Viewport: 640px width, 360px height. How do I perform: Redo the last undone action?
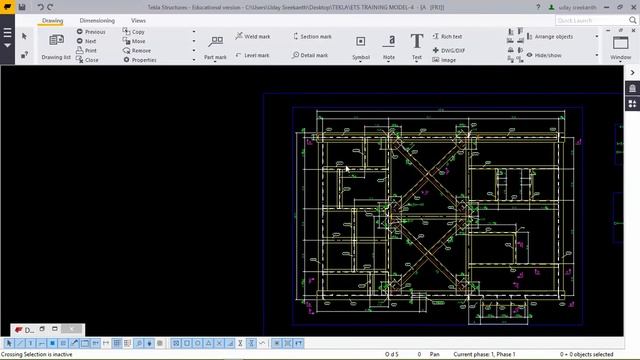click(50, 7)
